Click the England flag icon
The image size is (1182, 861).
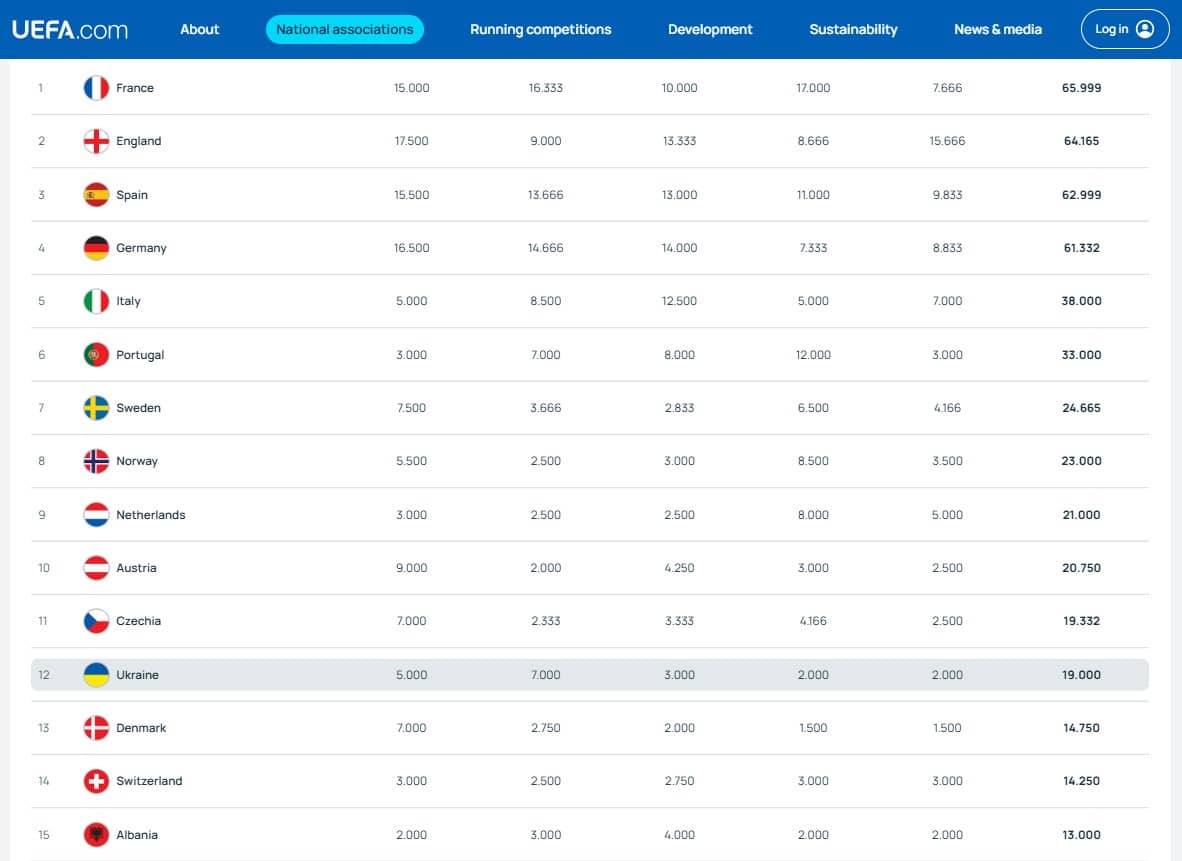[x=96, y=141]
